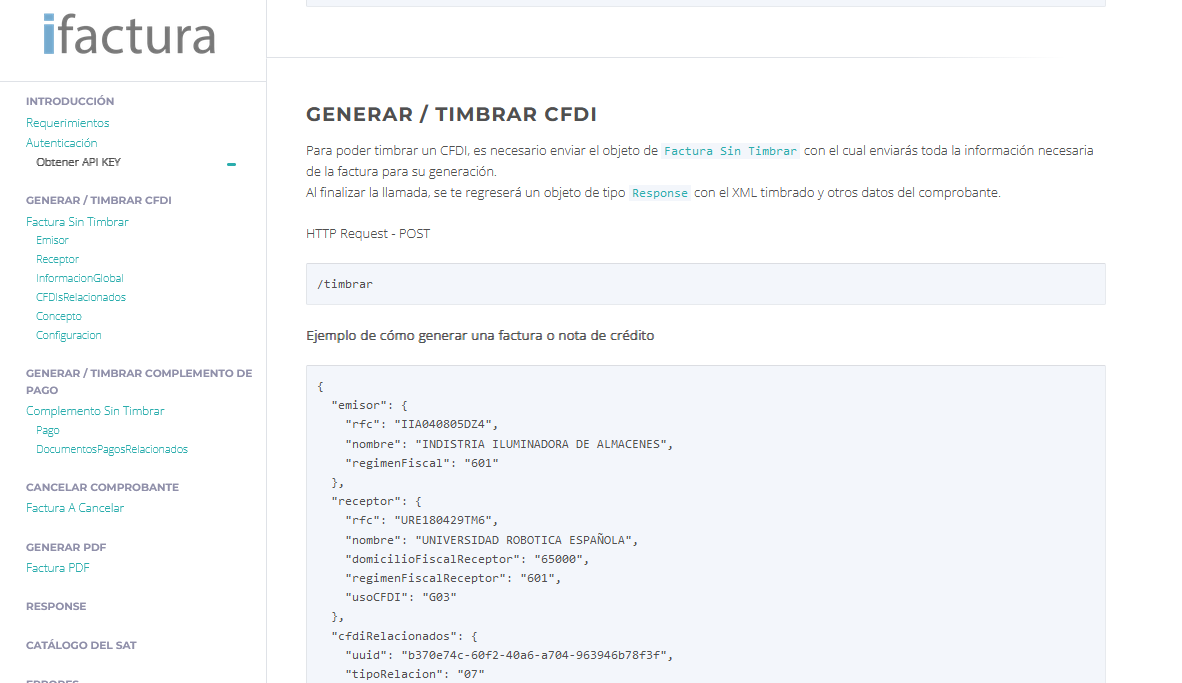Click the /timbrar endpoint code block

pyautogui.click(x=705, y=284)
